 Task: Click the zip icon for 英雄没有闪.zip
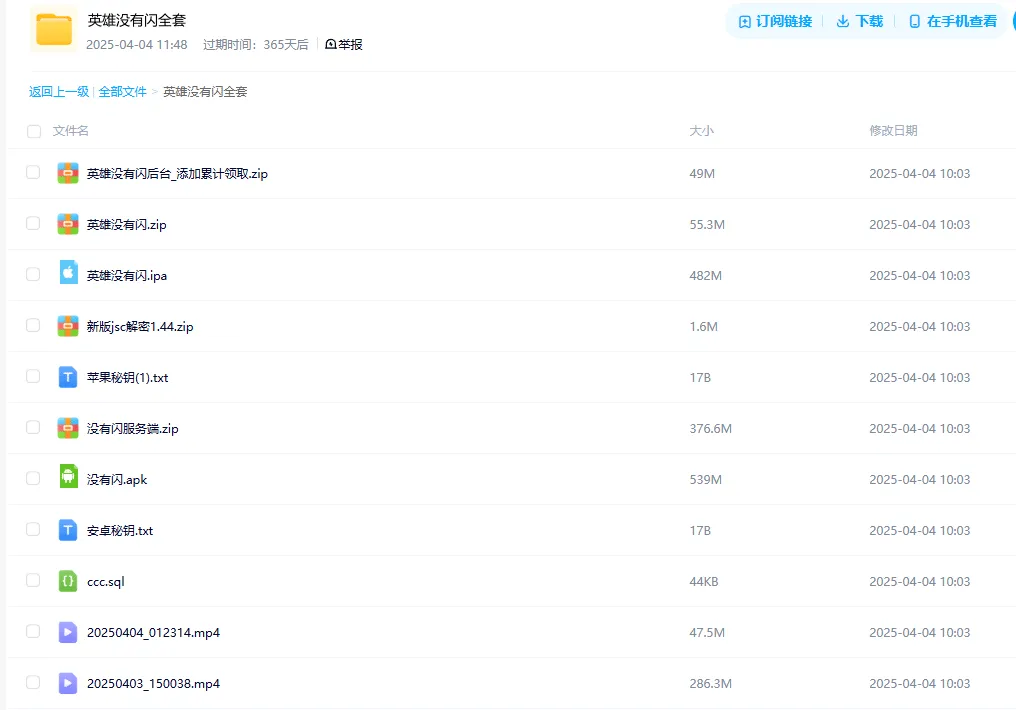pos(68,224)
